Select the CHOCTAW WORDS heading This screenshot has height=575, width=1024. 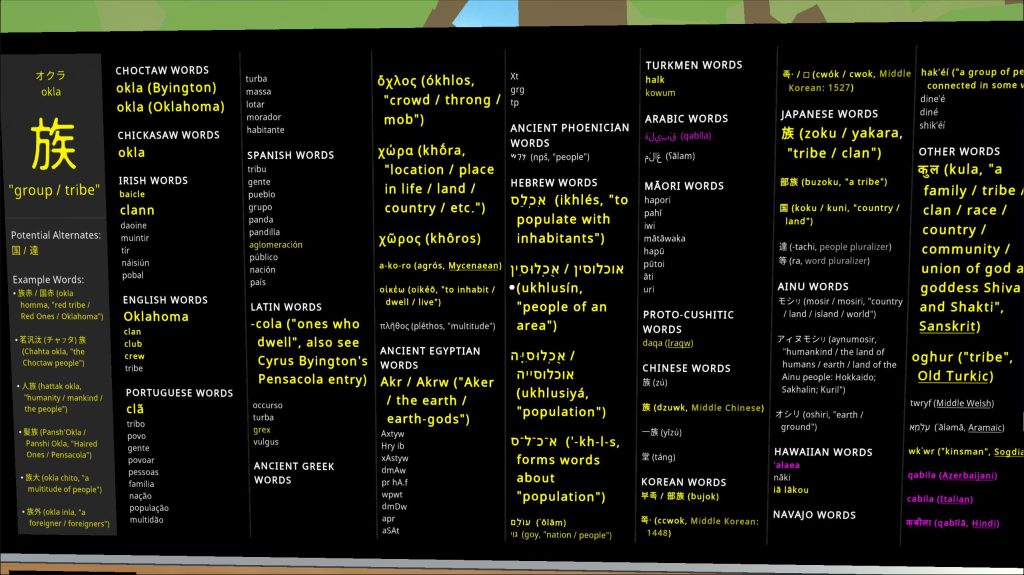(x=162, y=71)
